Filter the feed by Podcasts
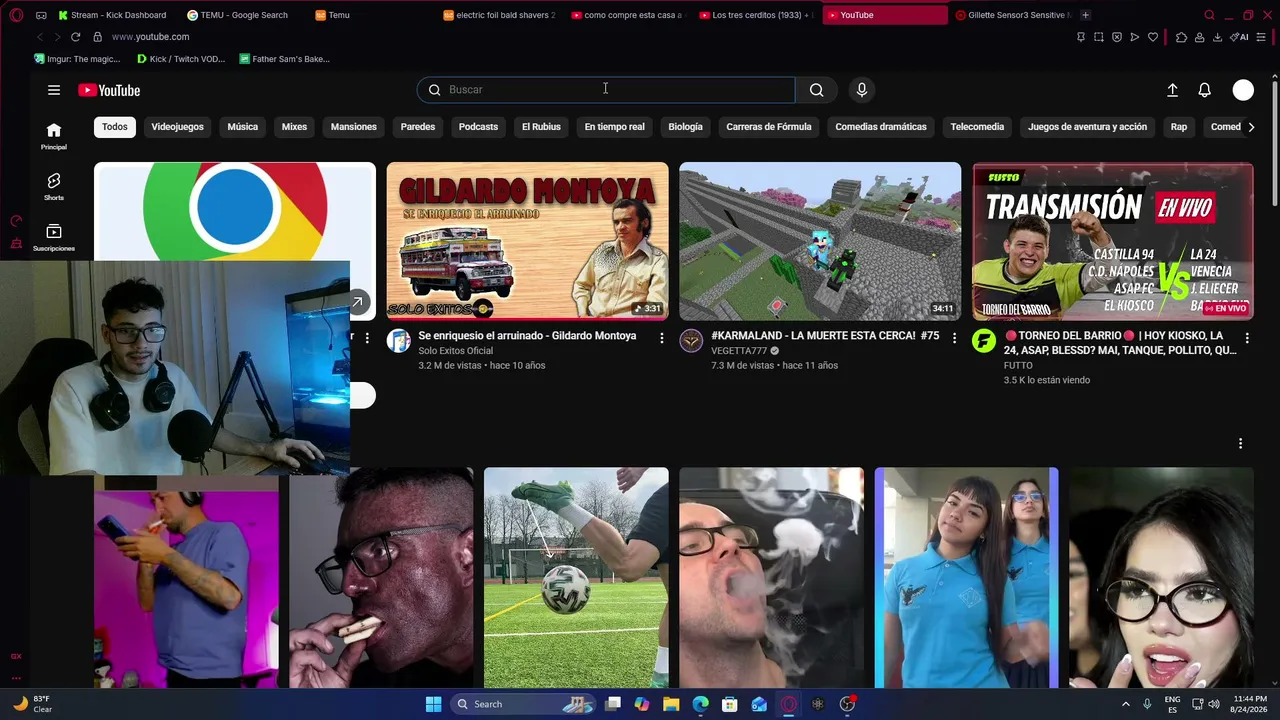 tap(478, 127)
